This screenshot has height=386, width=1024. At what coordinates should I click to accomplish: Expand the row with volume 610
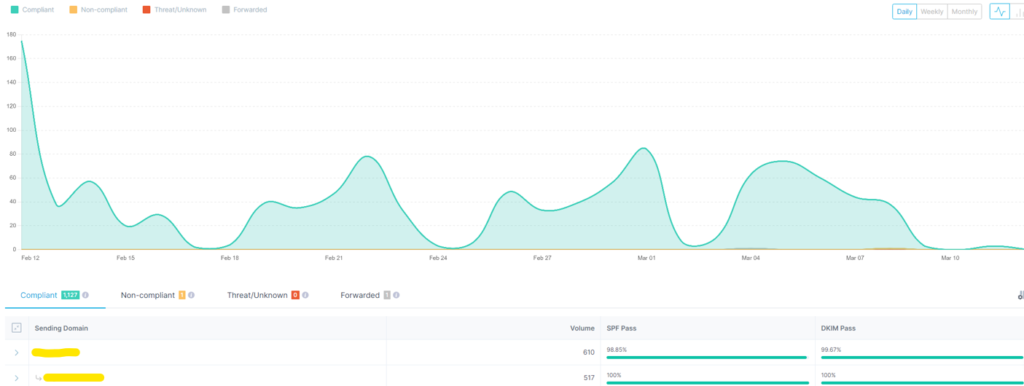pyautogui.click(x=17, y=353)
